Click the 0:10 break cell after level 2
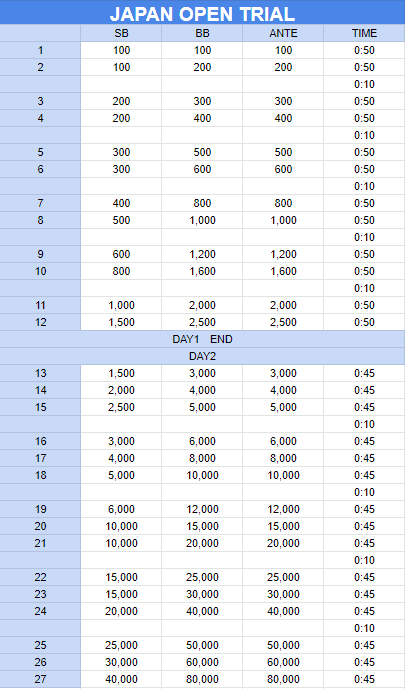The height and width of the screenshot is (689, 405). pos(364,84)
